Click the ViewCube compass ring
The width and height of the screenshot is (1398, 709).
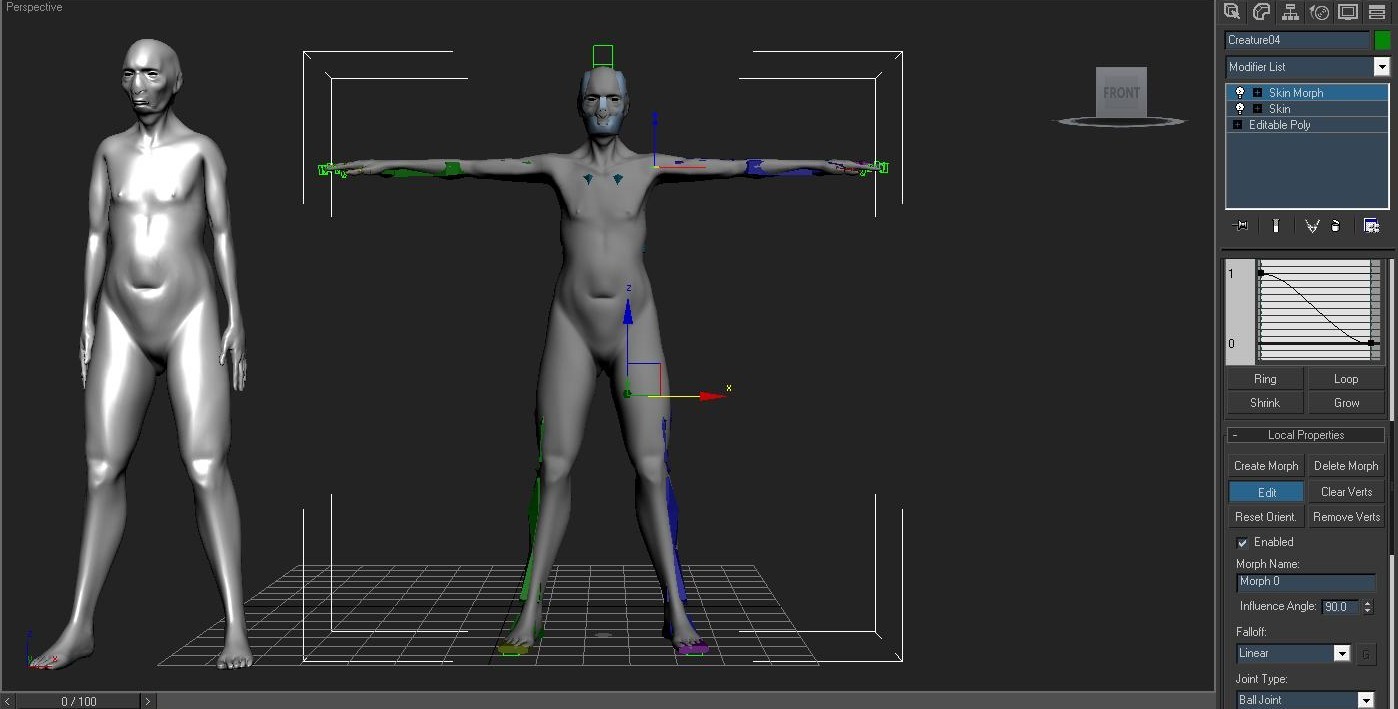[x=1119, y=122]
